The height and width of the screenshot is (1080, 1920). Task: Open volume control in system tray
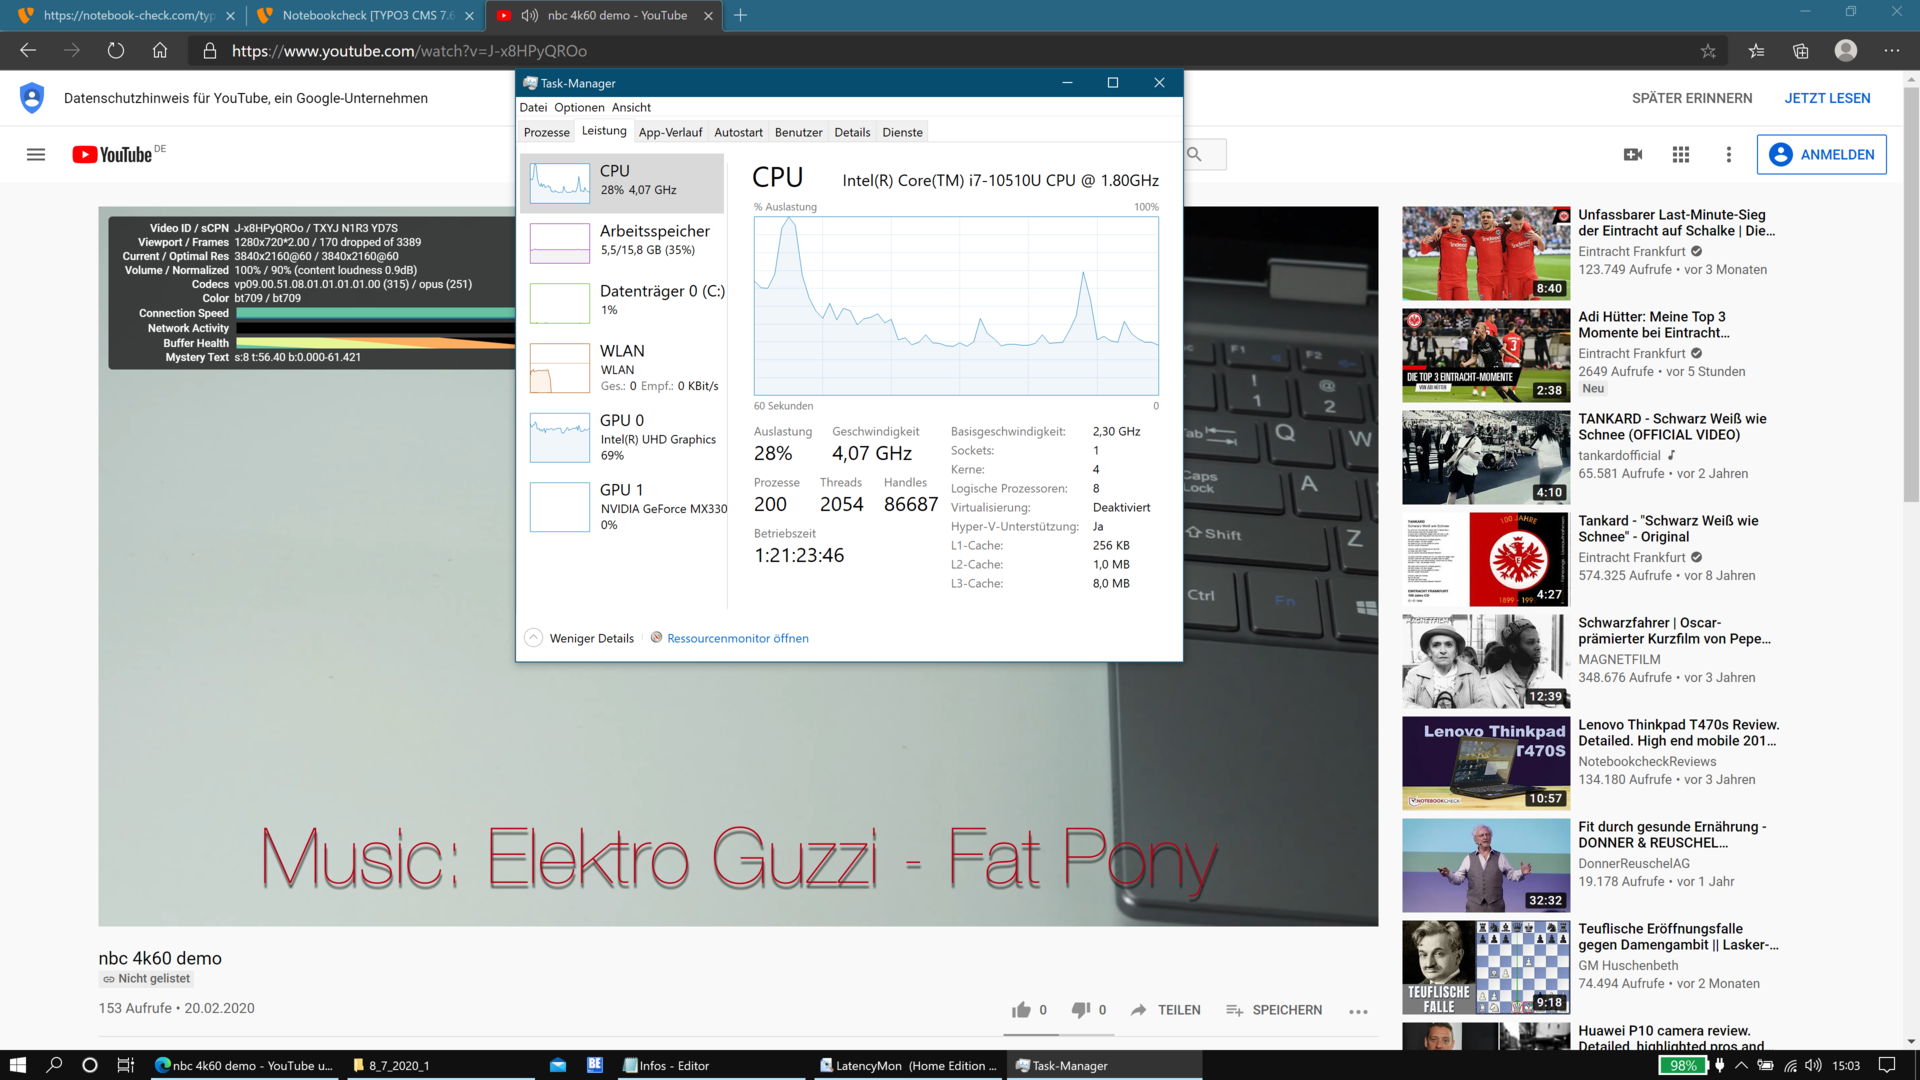[1814, 1065]
